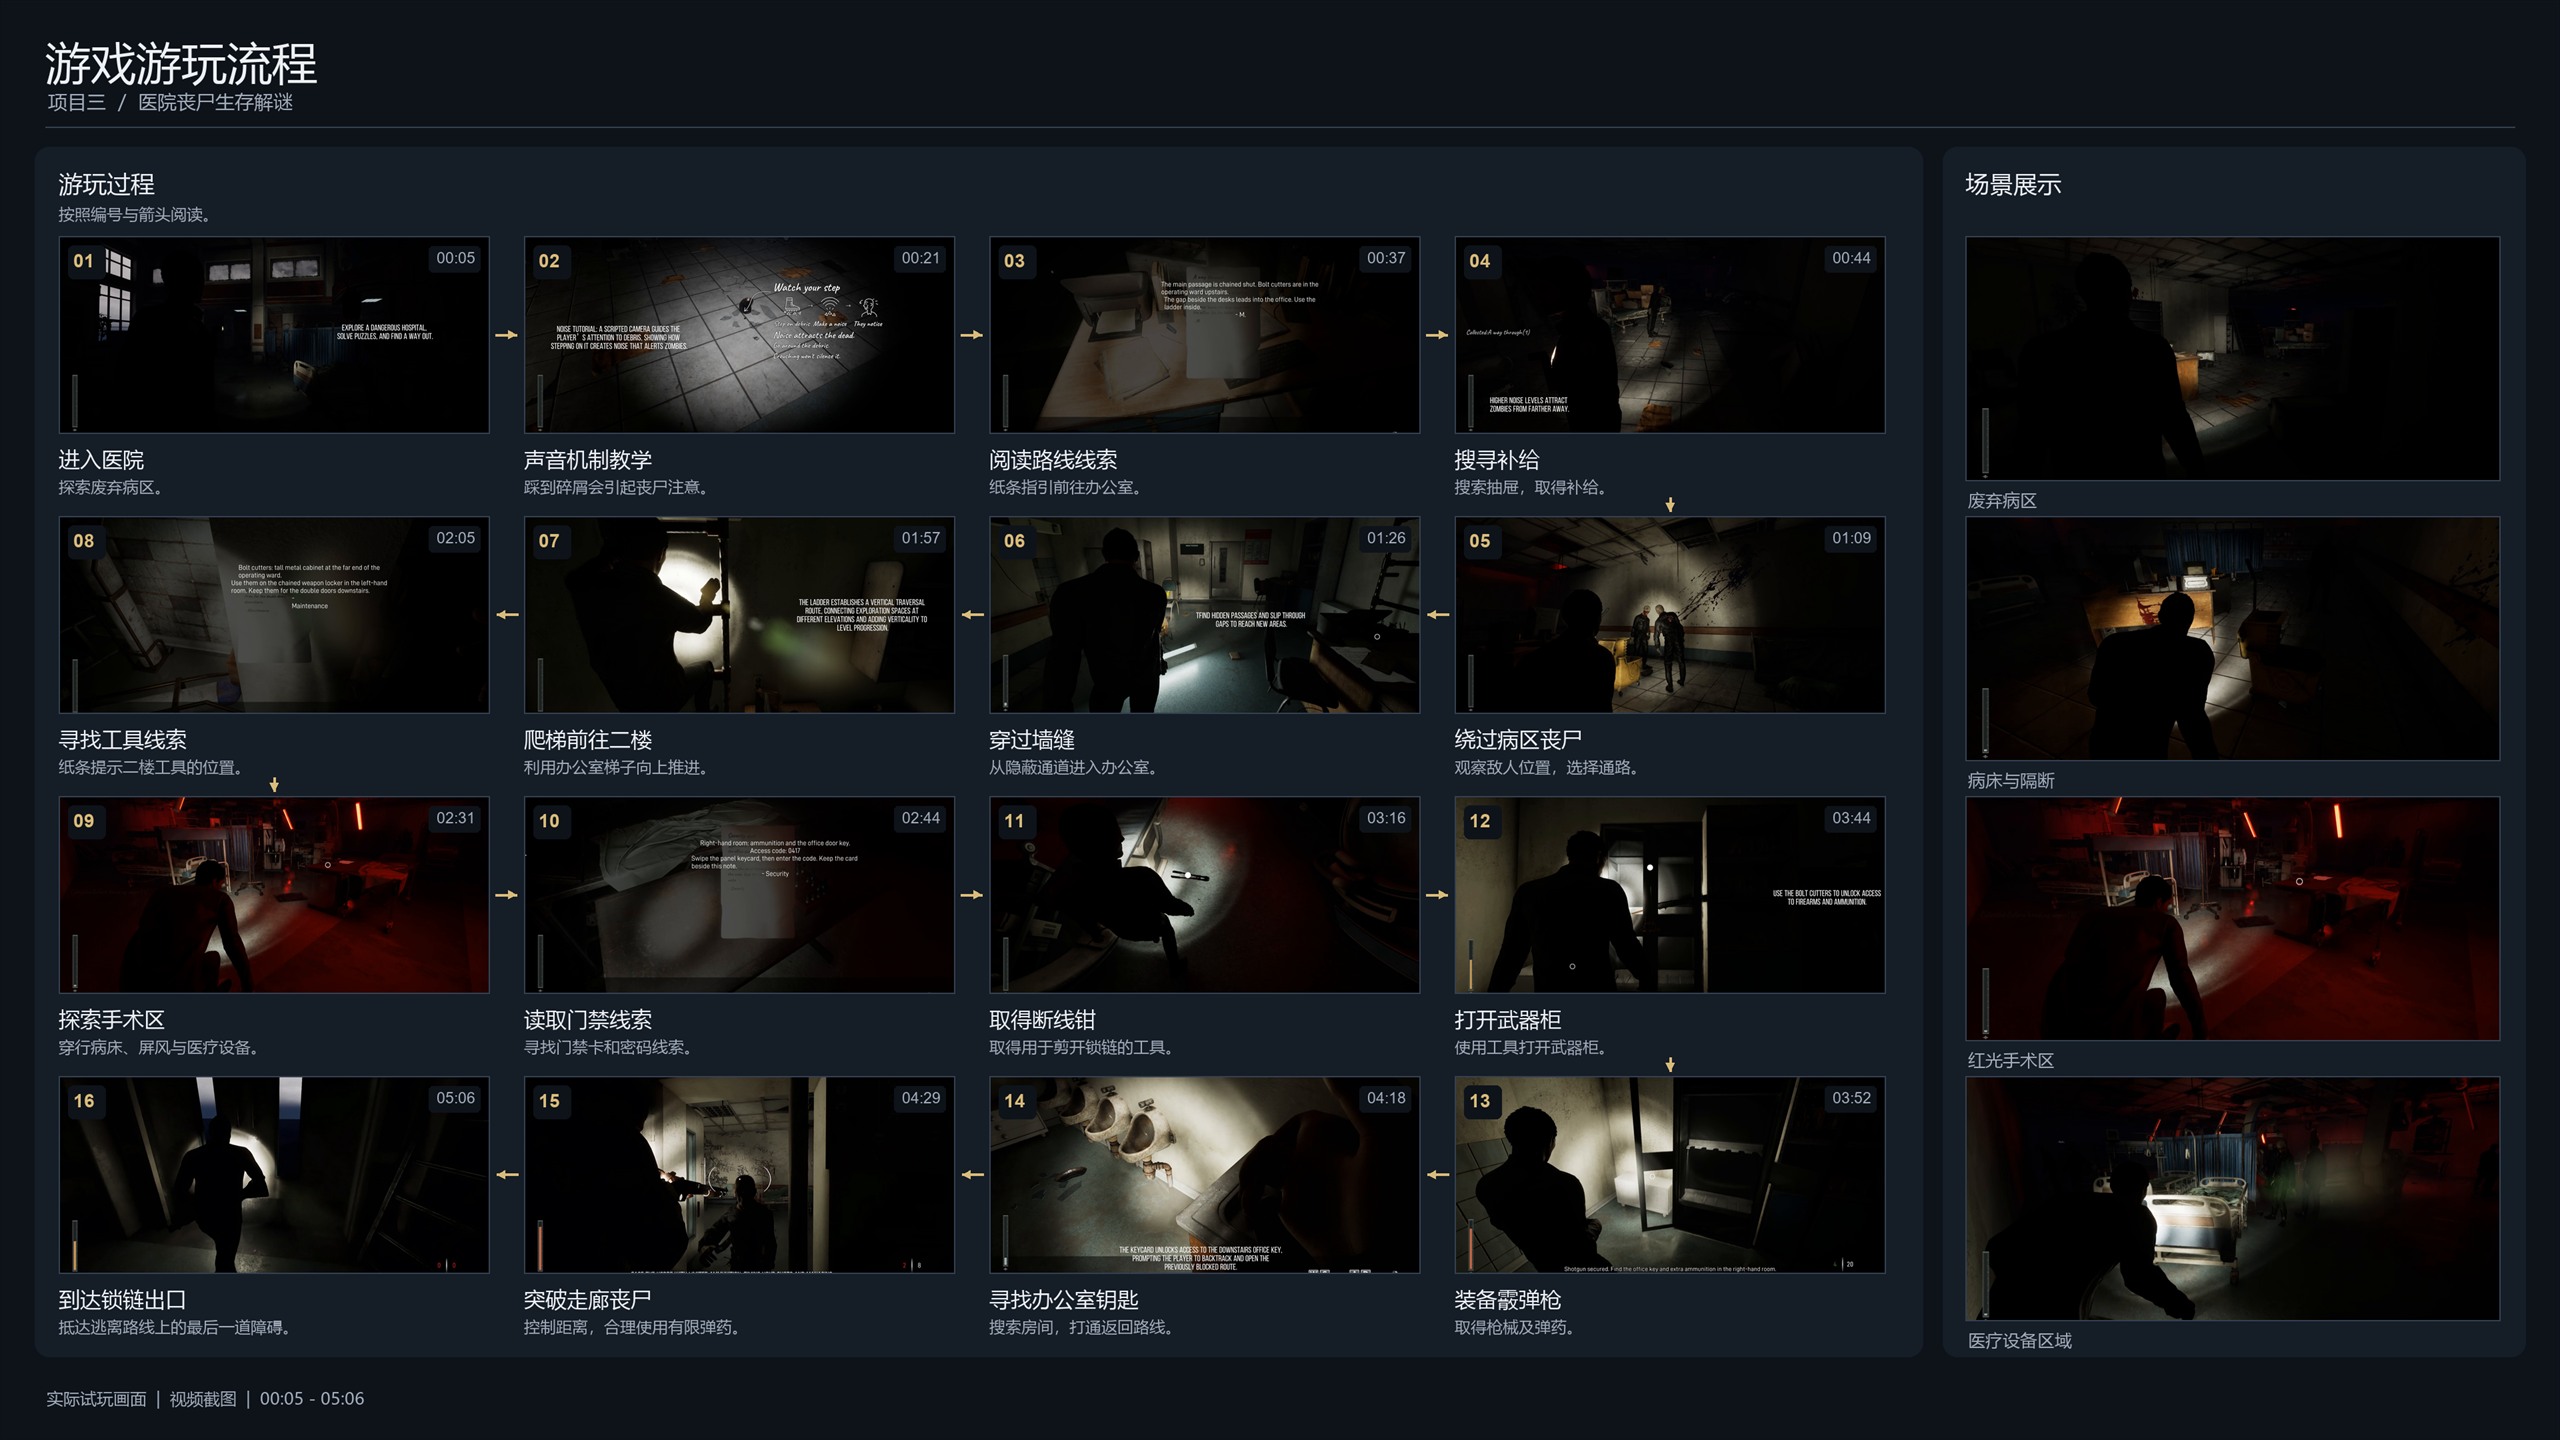Select step 10 读取门禁线索 screenshot
2560x1440 pixels.
pyautogui.click(x=739, y=895)
